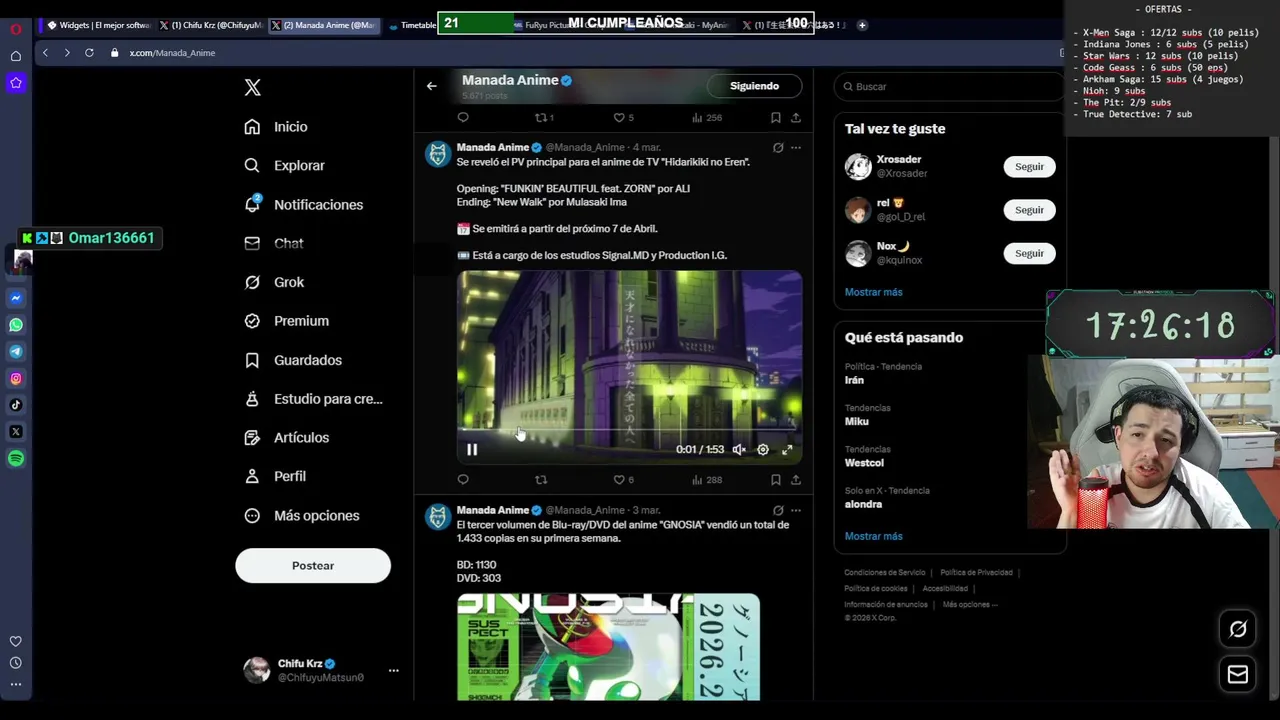Click the Buscar search field
Viewport: 1280px width, 720px height.
pos(948,86)
